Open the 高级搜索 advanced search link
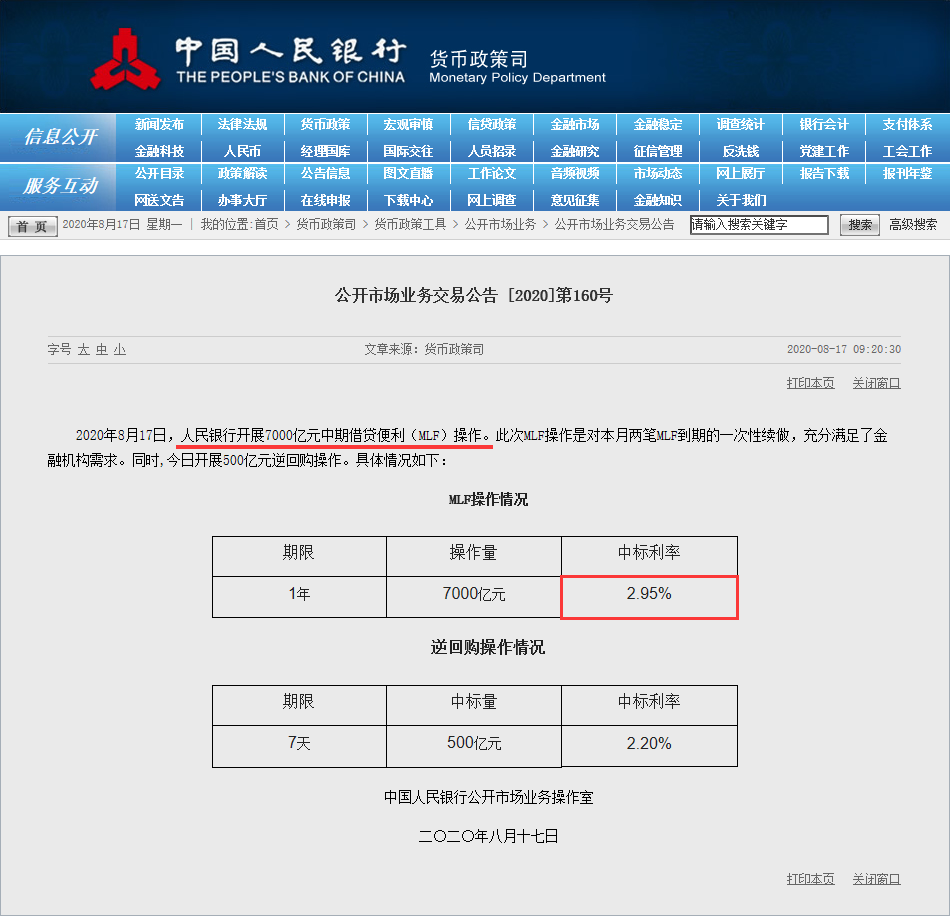The height and width of the screenshot is (916, 950). [x=913, y=225]
